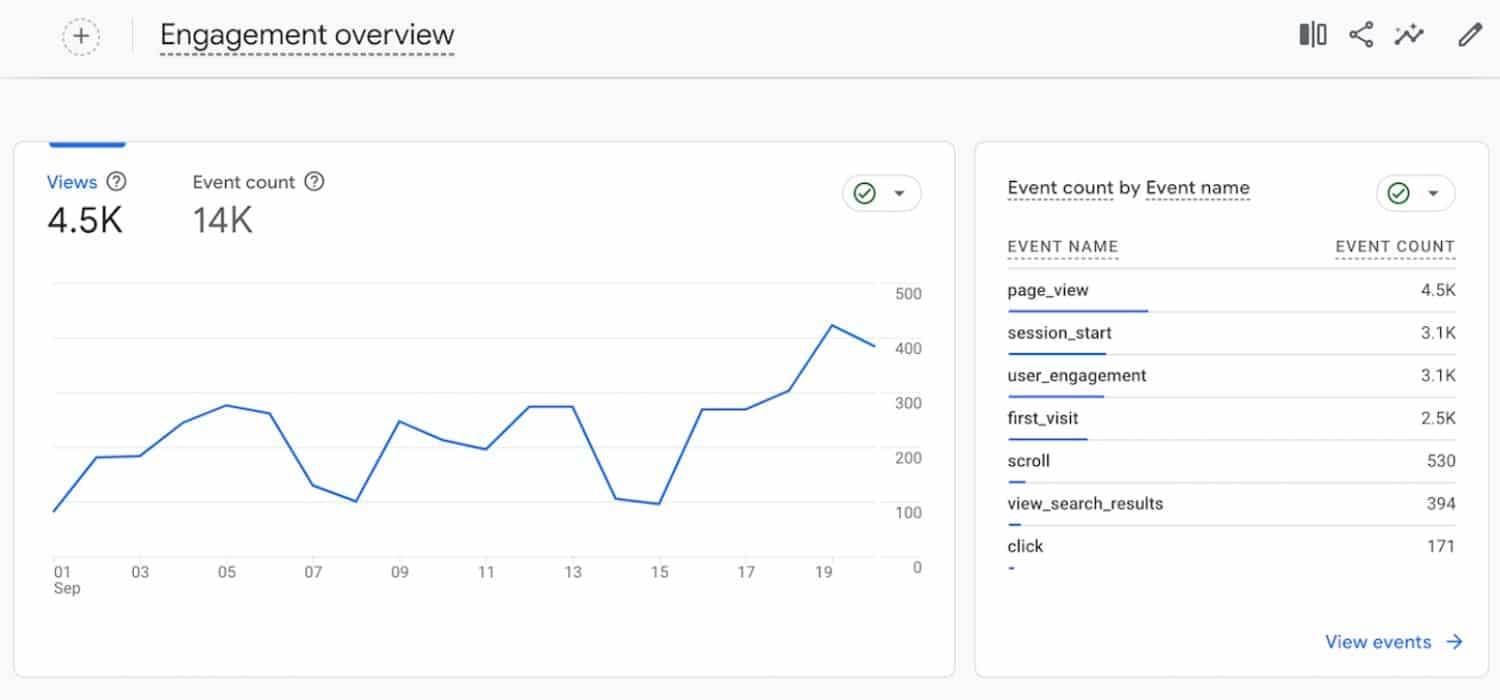Click the 394 event count value

pyautogui.click(x=1441, y=504)
